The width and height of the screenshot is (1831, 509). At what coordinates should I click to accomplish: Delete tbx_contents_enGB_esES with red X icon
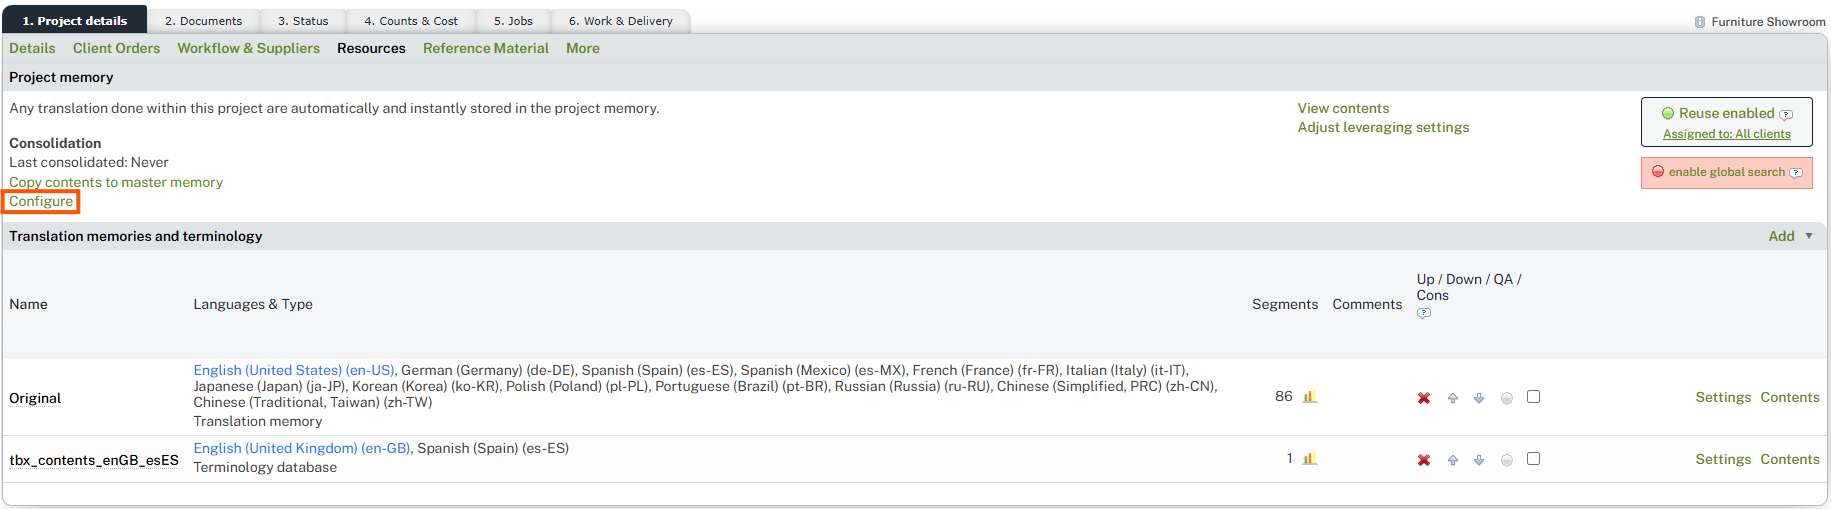[1424, 460]
